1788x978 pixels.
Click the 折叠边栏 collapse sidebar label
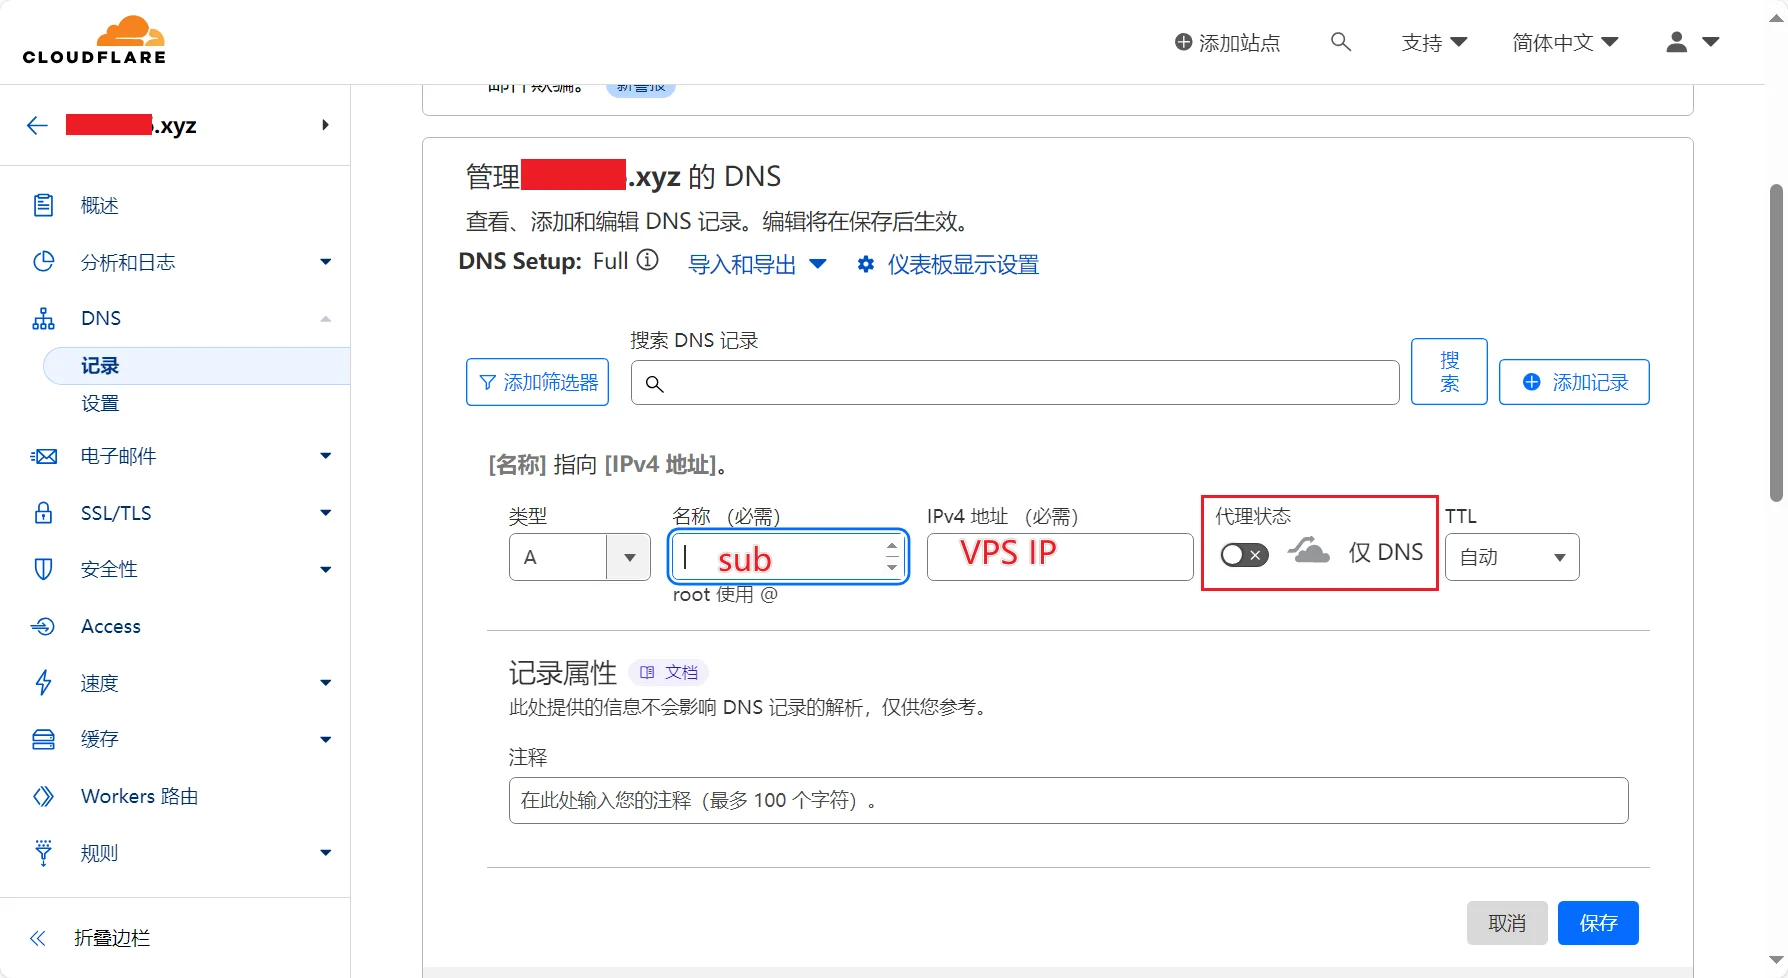pyautogui.click(x=112, y=938)
